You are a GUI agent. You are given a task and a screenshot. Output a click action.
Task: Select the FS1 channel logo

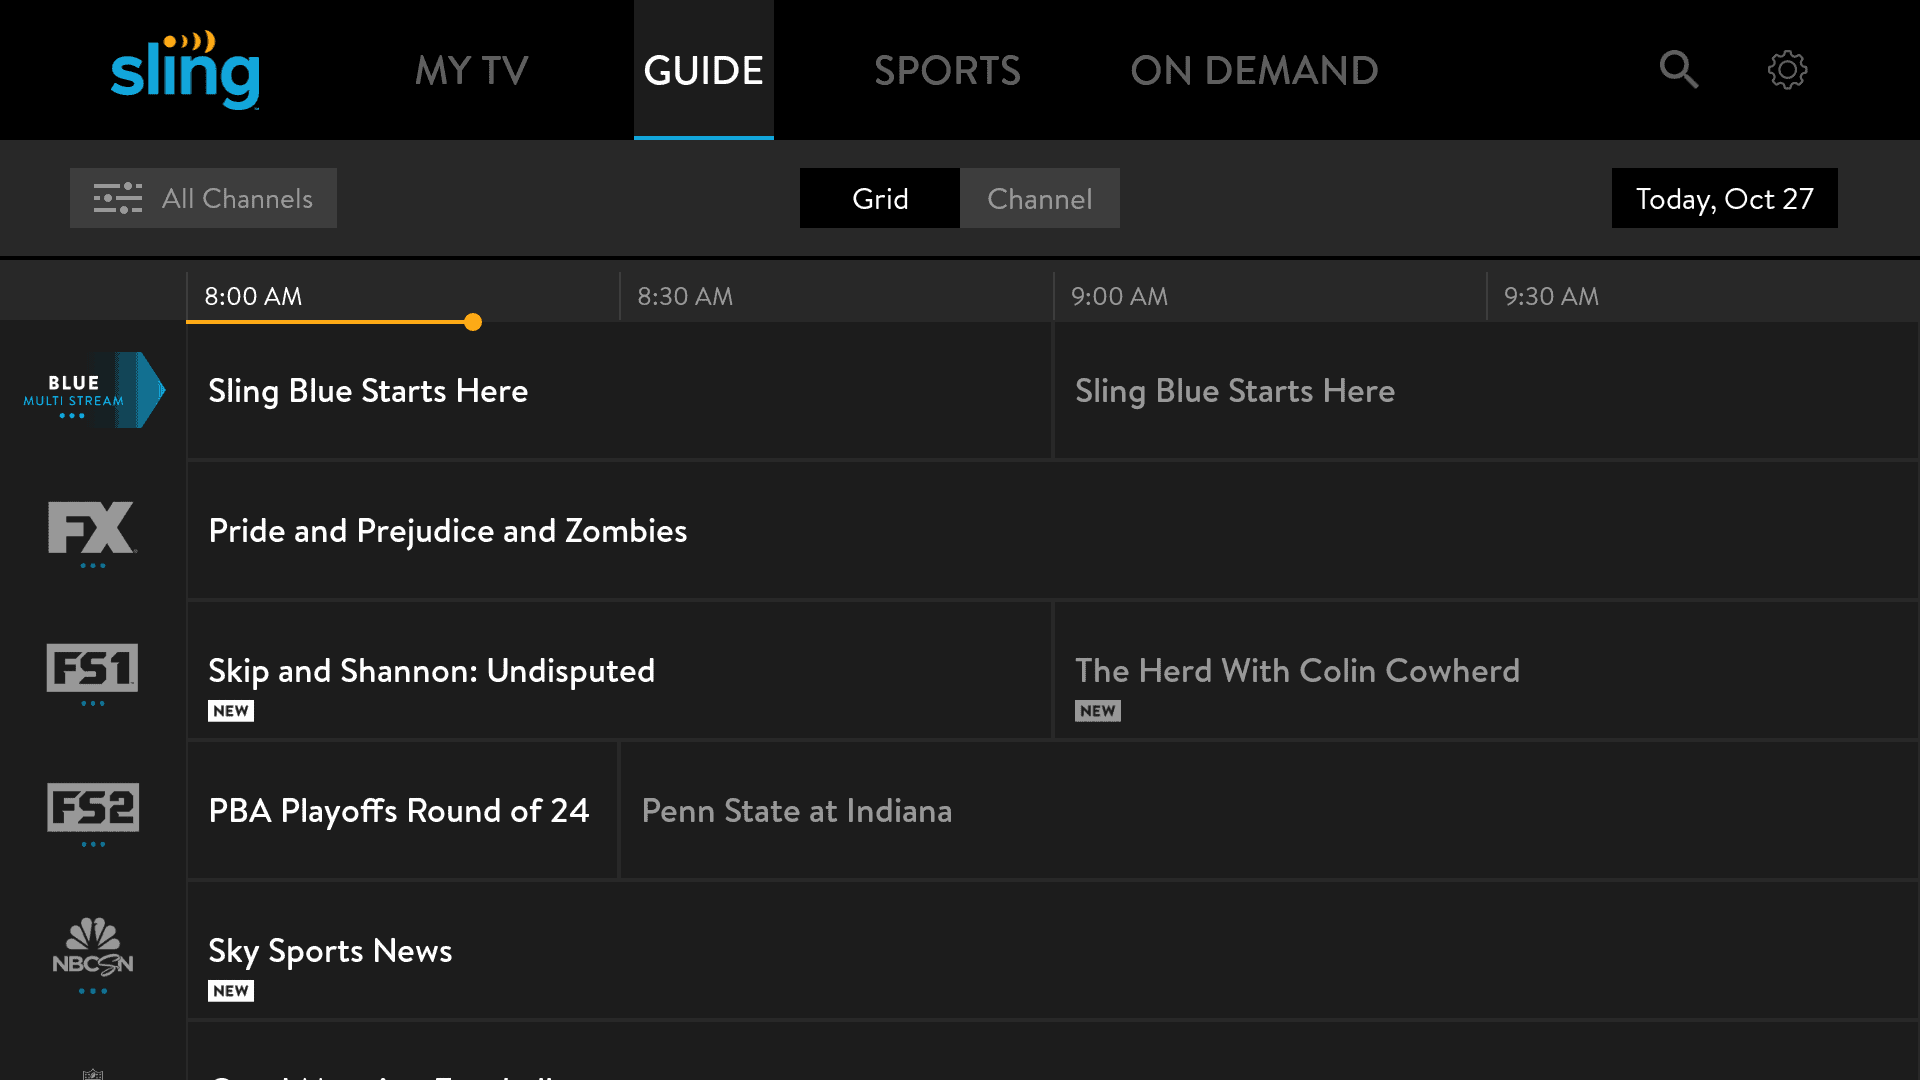93,674
